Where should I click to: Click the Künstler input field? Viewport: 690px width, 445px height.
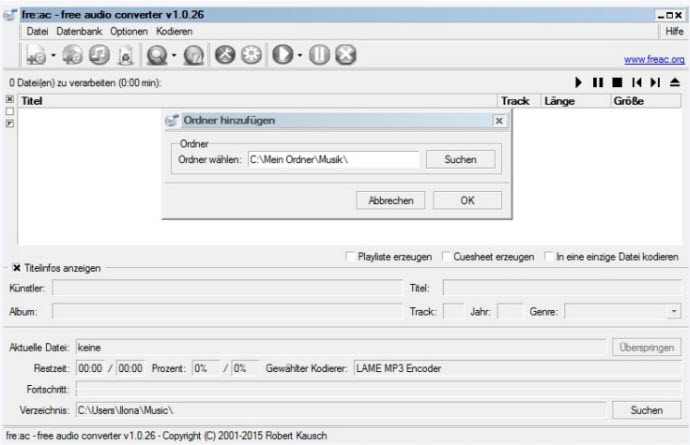coord(227,288)
